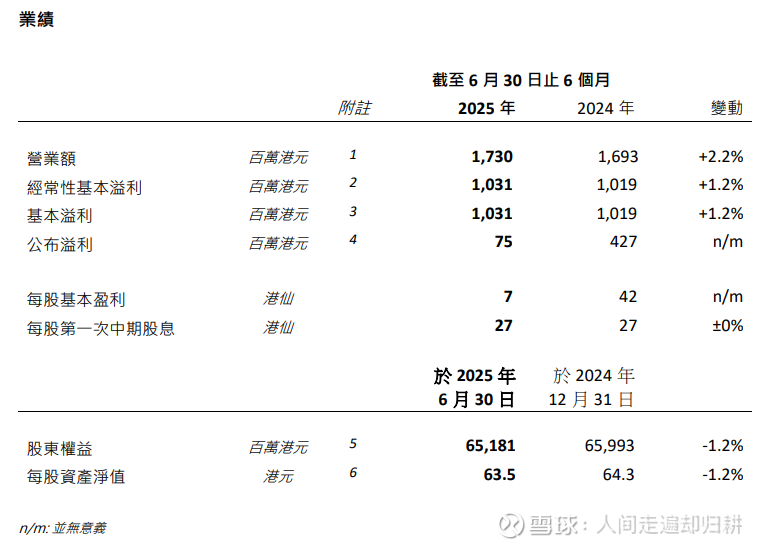Click the 2024 年 column header
764x548 pixels.
tap(606, 108)
